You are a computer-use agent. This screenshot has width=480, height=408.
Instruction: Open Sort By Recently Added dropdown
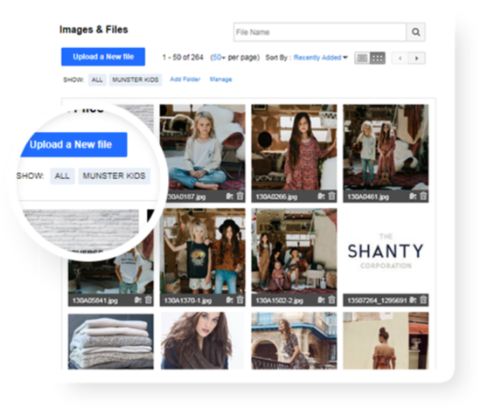[x=321, y=58]
